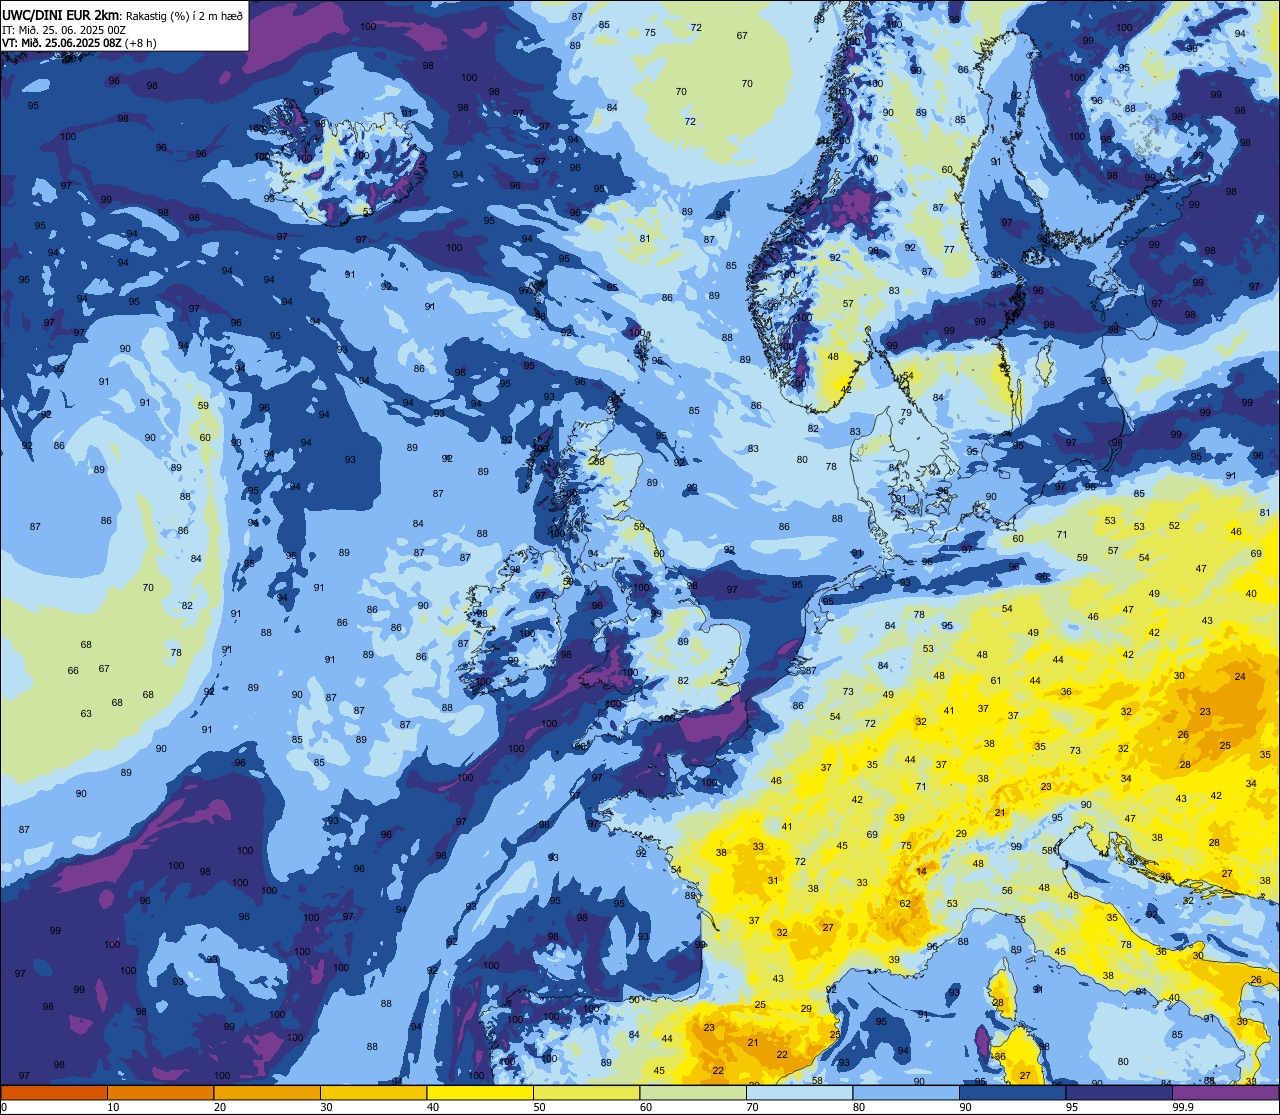Viewport: 1280px width, 1115px height.
Task: Click the humidity value 66 in the Atlantic dry patch
Action: tap(72, 671)
